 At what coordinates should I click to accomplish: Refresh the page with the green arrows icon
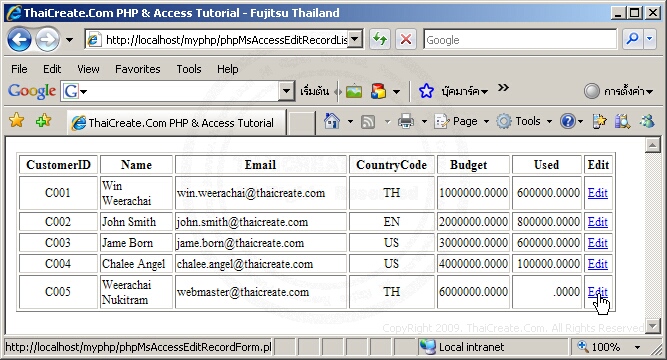[x=380, y=40]
